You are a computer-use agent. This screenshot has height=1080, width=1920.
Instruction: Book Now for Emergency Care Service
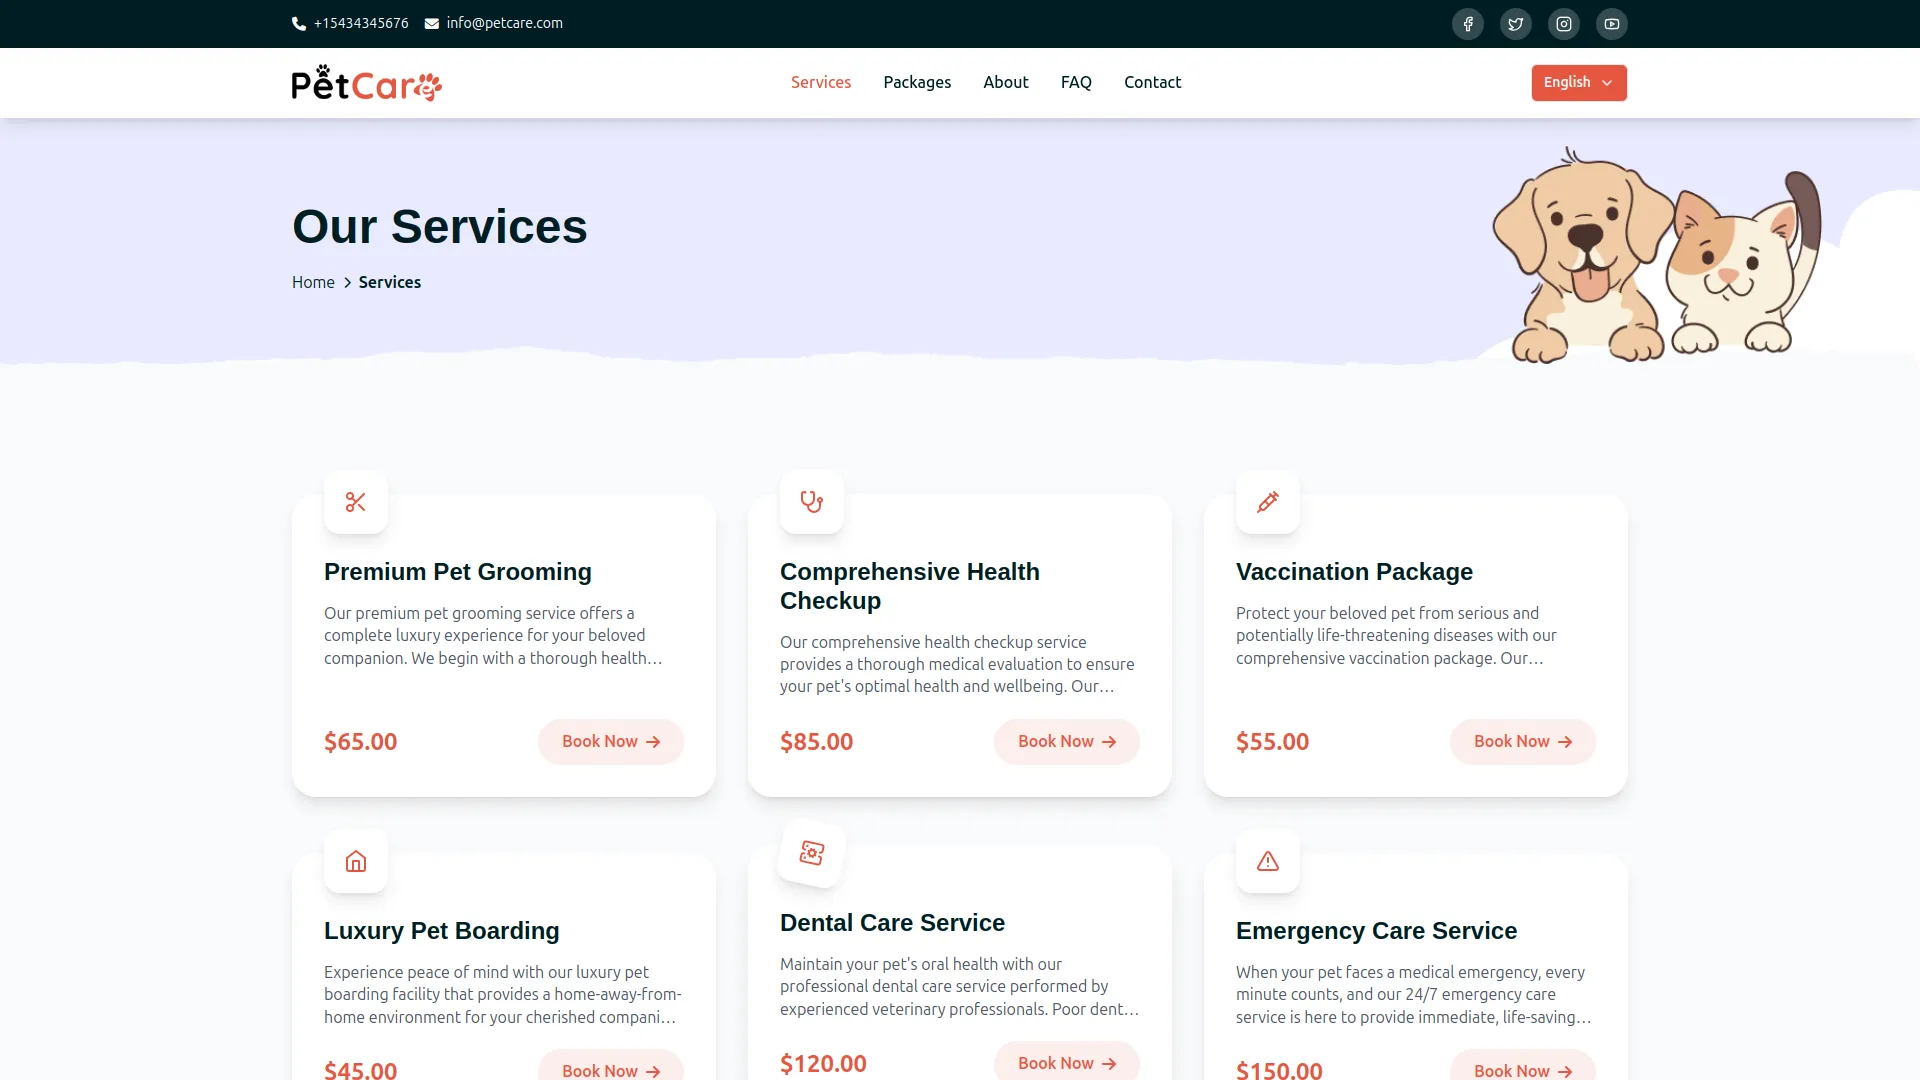pyautogui.click(x=1523, y=1066)
